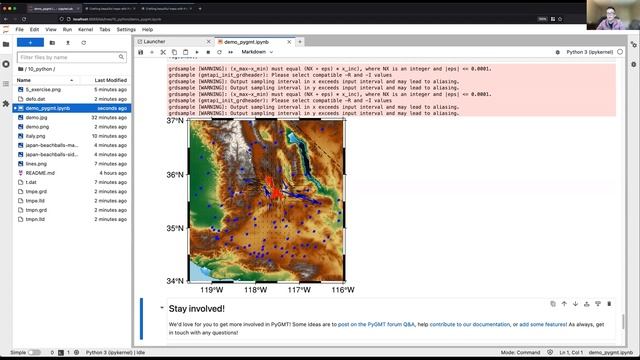The image size is (640, 360).
Task: Open the property inspector gears icon
Action: 633,44
